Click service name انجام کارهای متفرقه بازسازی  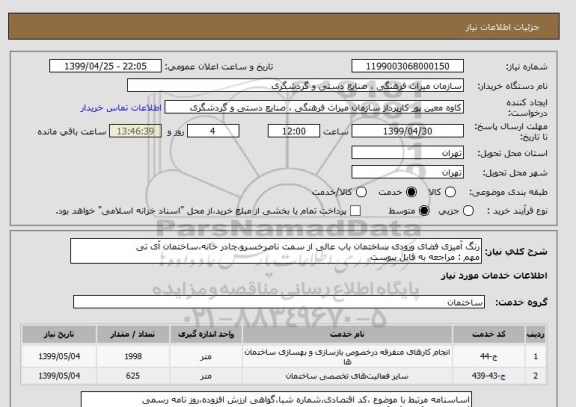point(347,357)
